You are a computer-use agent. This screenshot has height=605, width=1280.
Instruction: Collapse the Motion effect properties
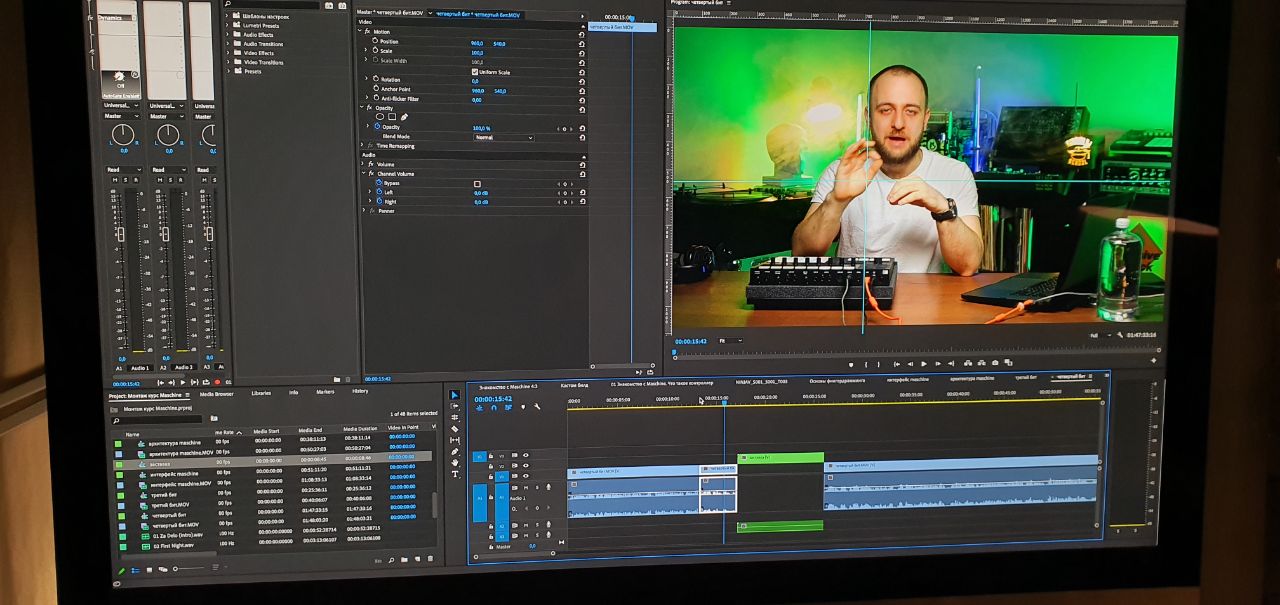[360, 31]
